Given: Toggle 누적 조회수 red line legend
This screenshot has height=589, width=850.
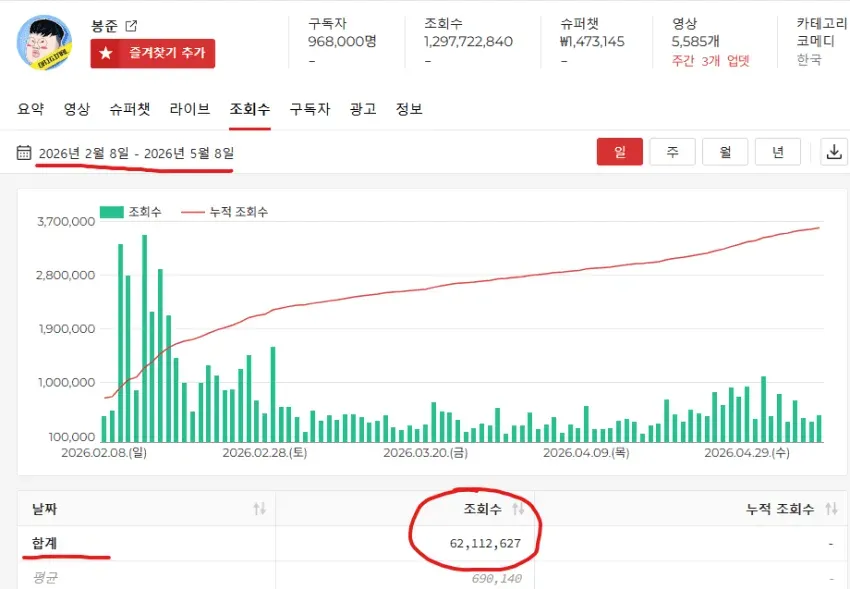Looking at the screenshot, I should [x=224, y=212].
